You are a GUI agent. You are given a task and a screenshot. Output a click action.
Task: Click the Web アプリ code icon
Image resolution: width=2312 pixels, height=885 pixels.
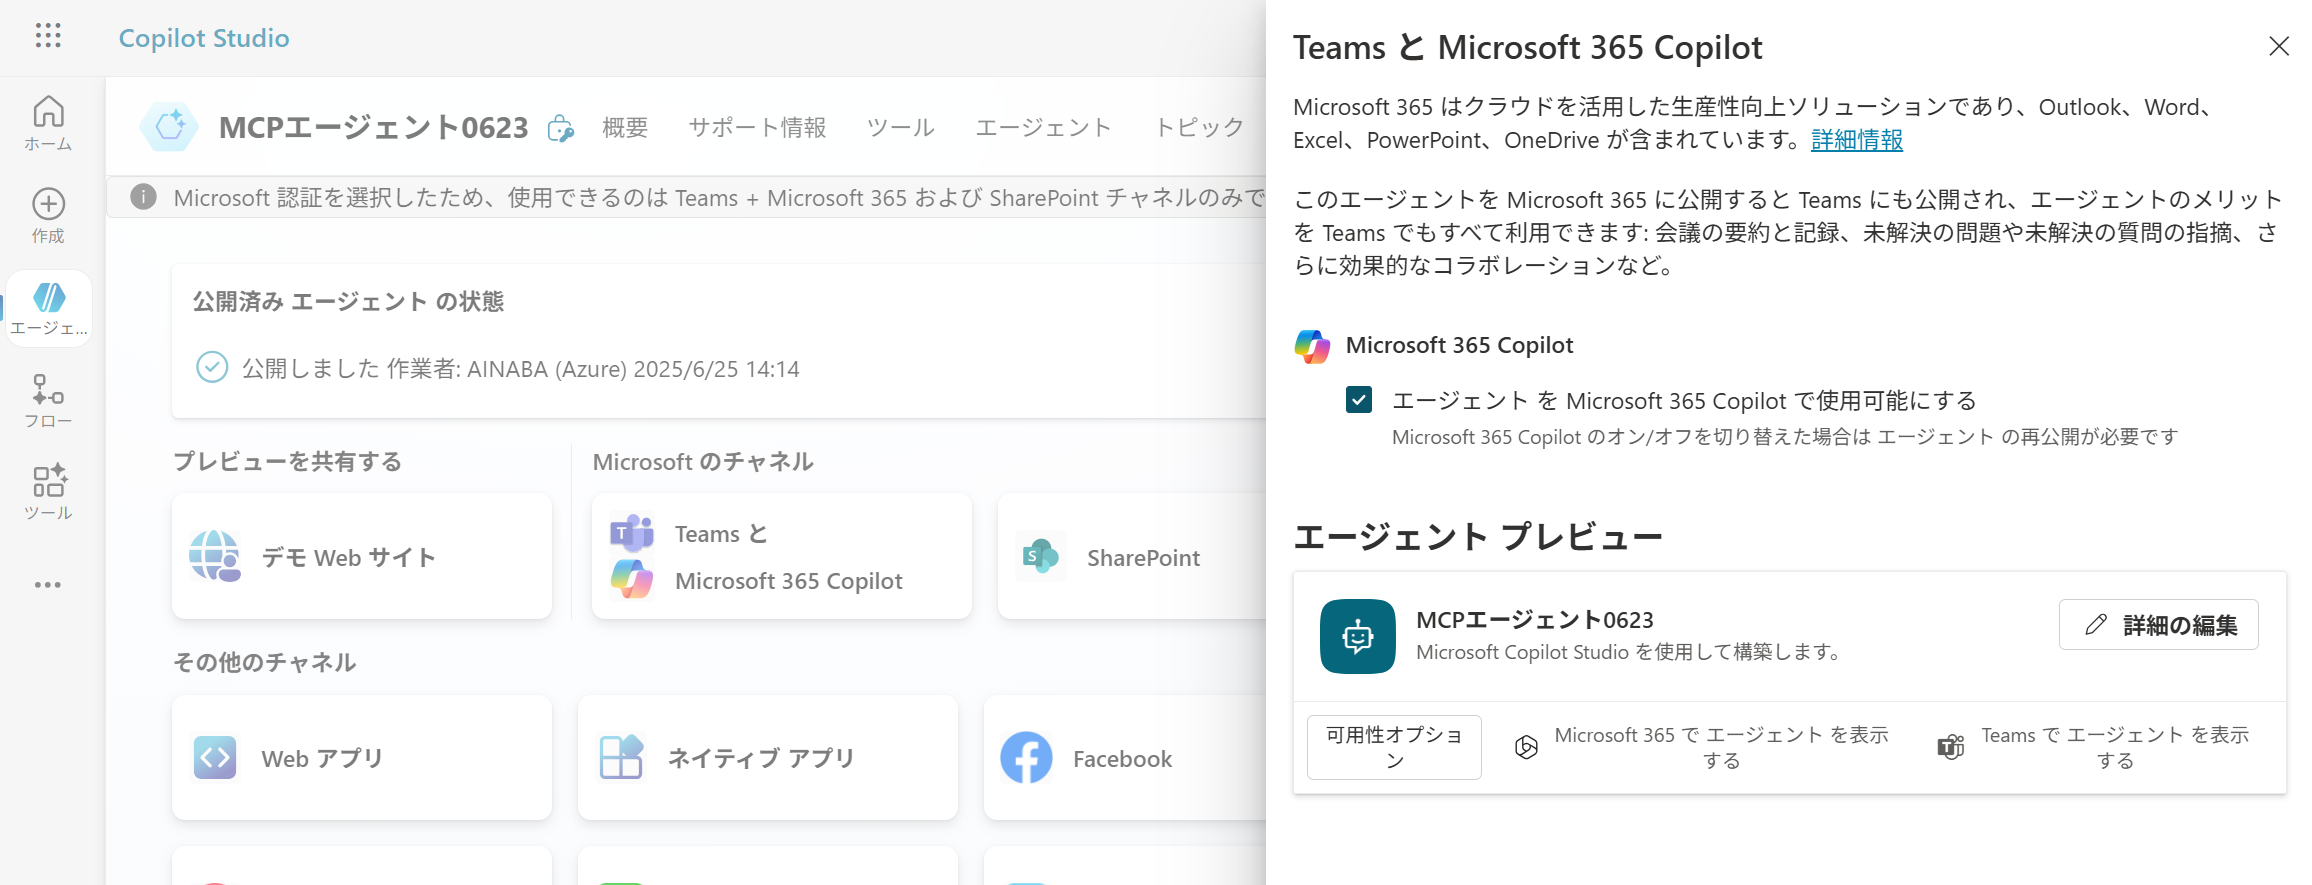coord(215,758)
